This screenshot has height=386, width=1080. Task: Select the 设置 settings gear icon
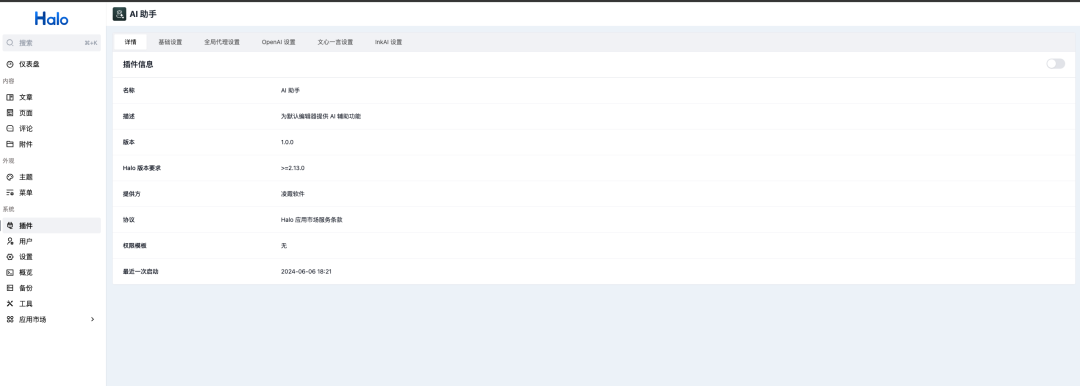click(x=10, y=257)
